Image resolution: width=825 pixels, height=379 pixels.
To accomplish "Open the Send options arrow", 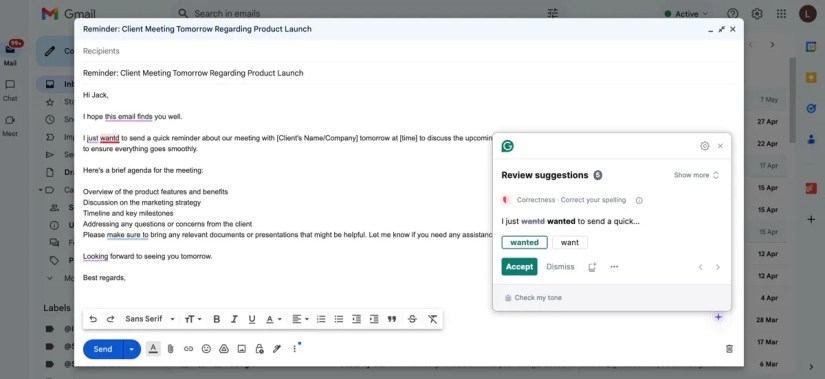I will click(x=132, y=349).
